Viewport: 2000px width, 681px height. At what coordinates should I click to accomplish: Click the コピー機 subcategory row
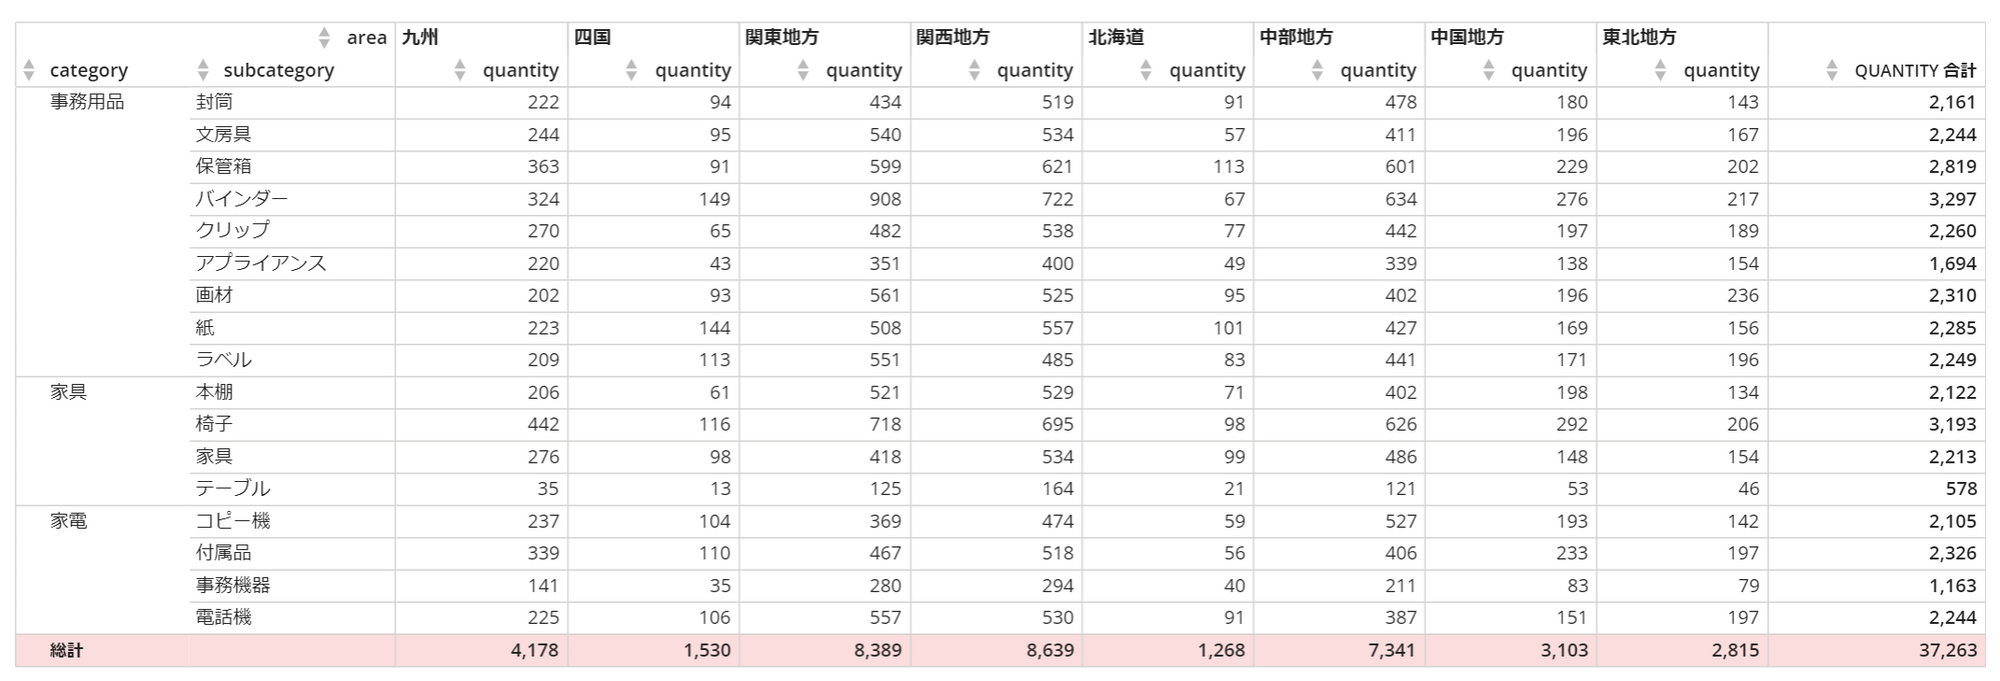point(233,521)
